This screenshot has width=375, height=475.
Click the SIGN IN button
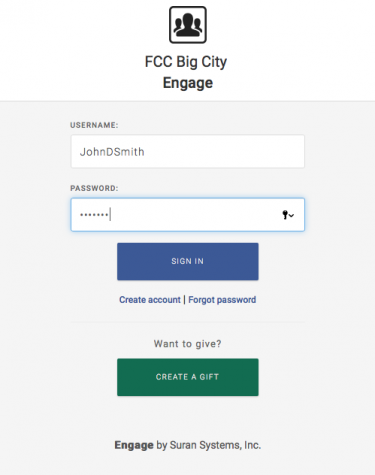188,261
